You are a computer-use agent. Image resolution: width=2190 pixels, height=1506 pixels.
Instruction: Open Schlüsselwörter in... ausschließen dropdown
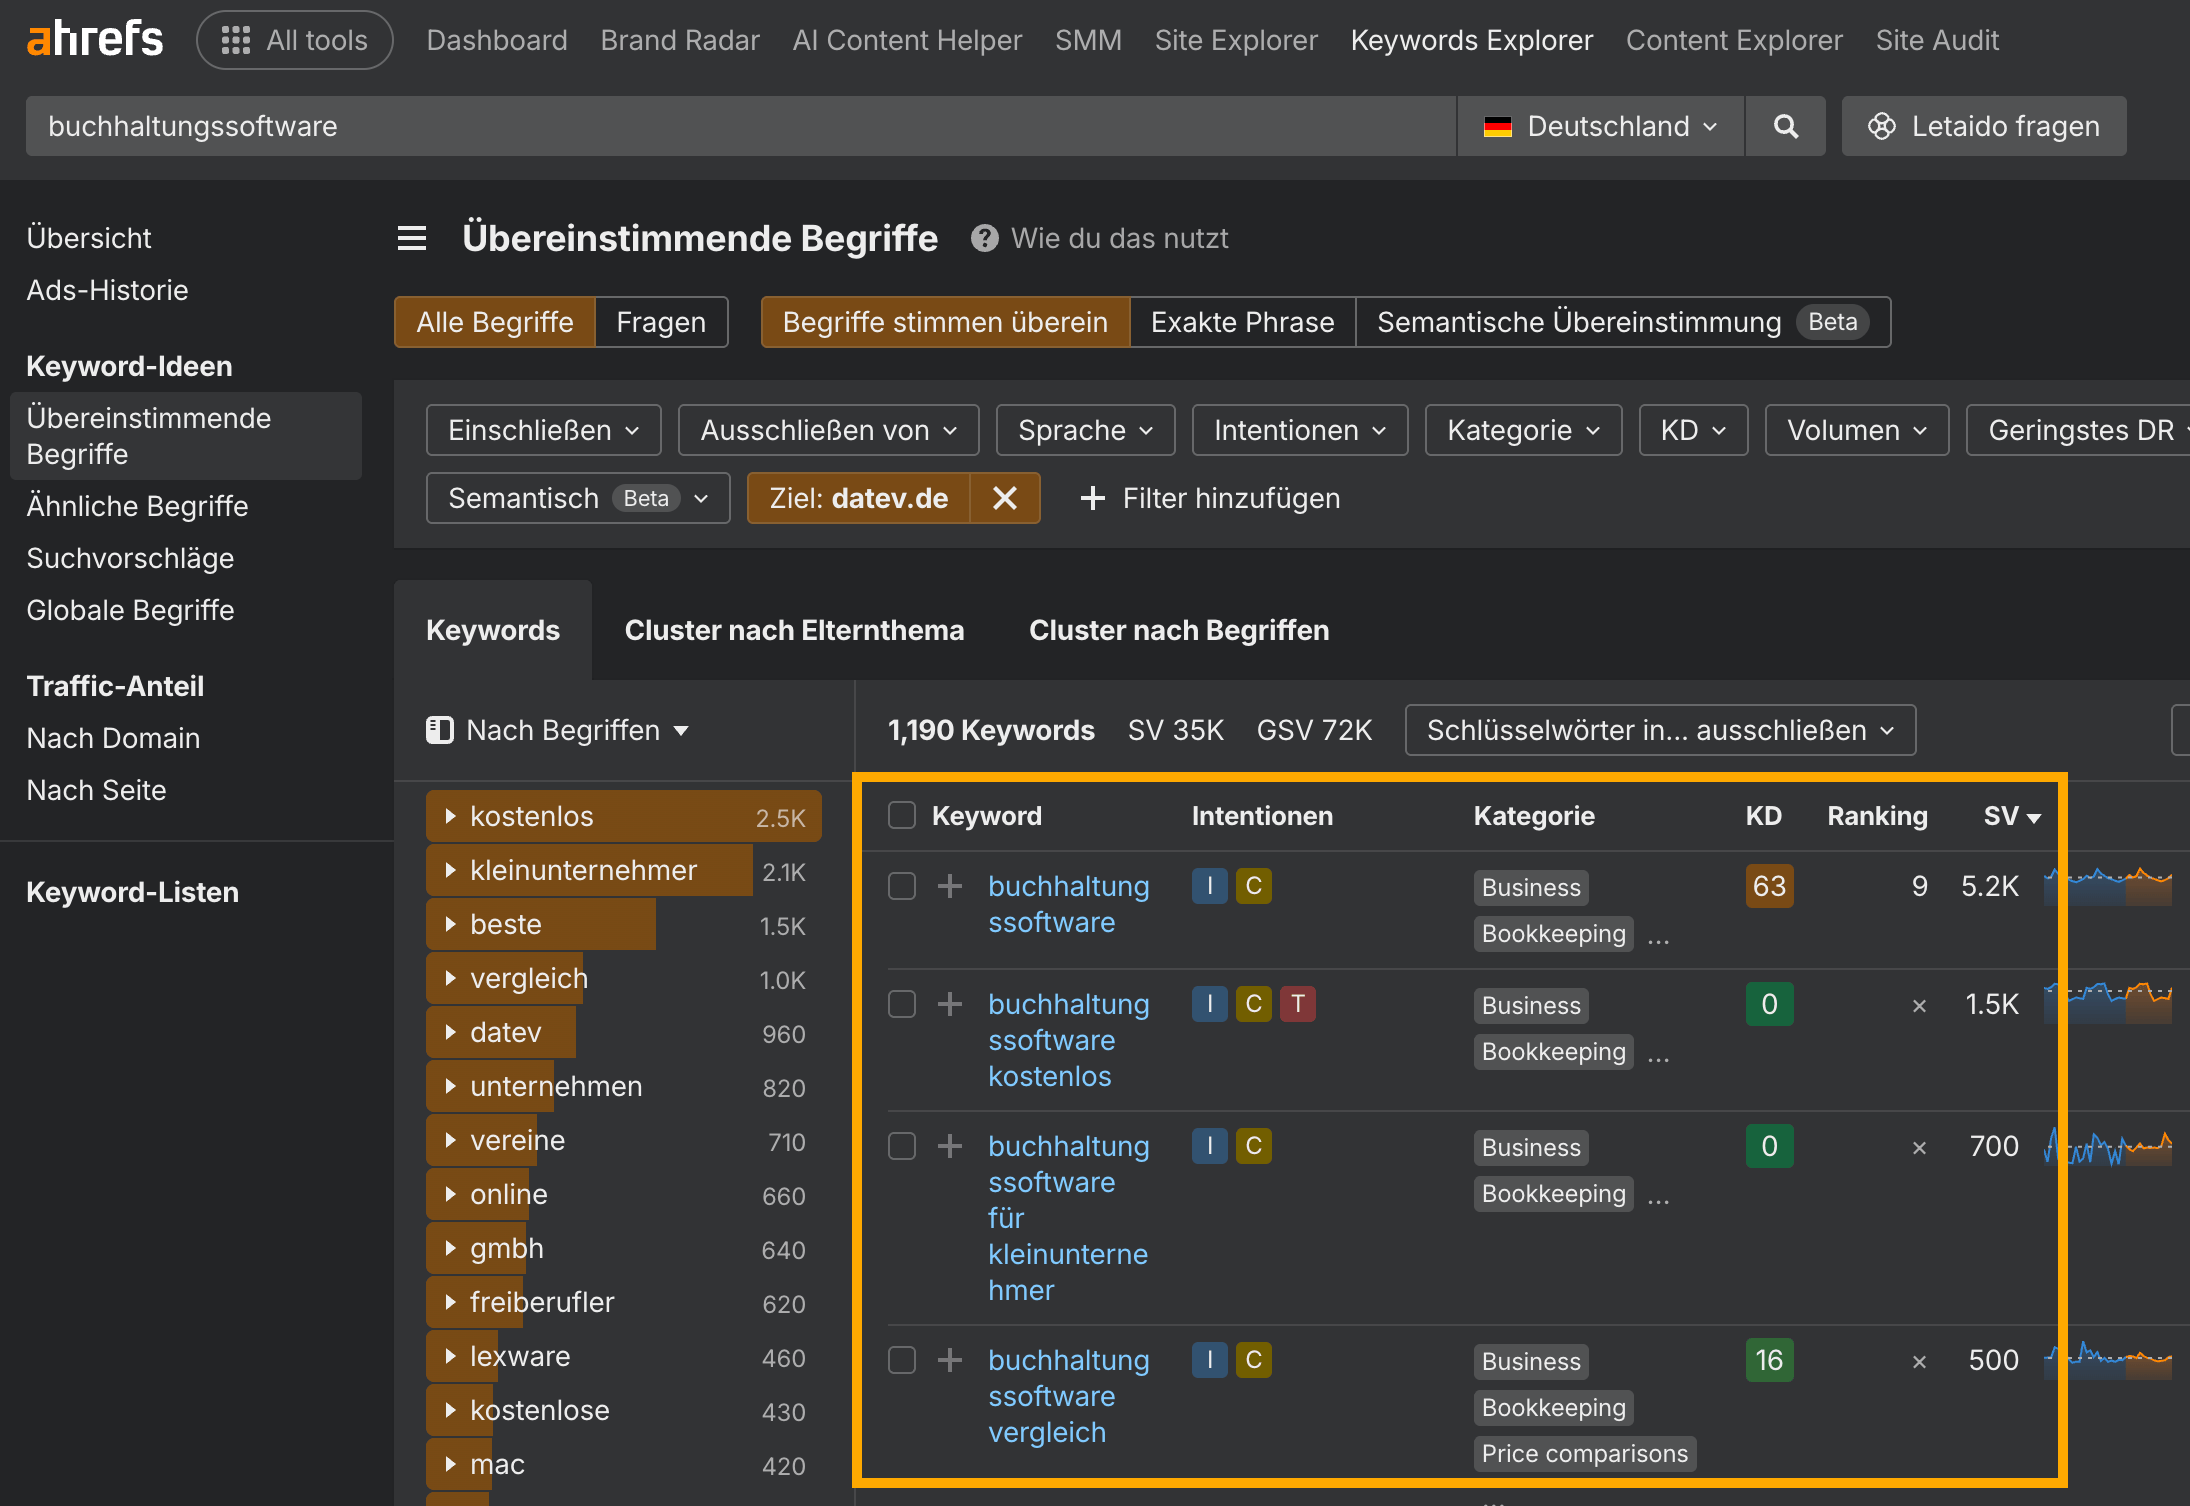1660,730
